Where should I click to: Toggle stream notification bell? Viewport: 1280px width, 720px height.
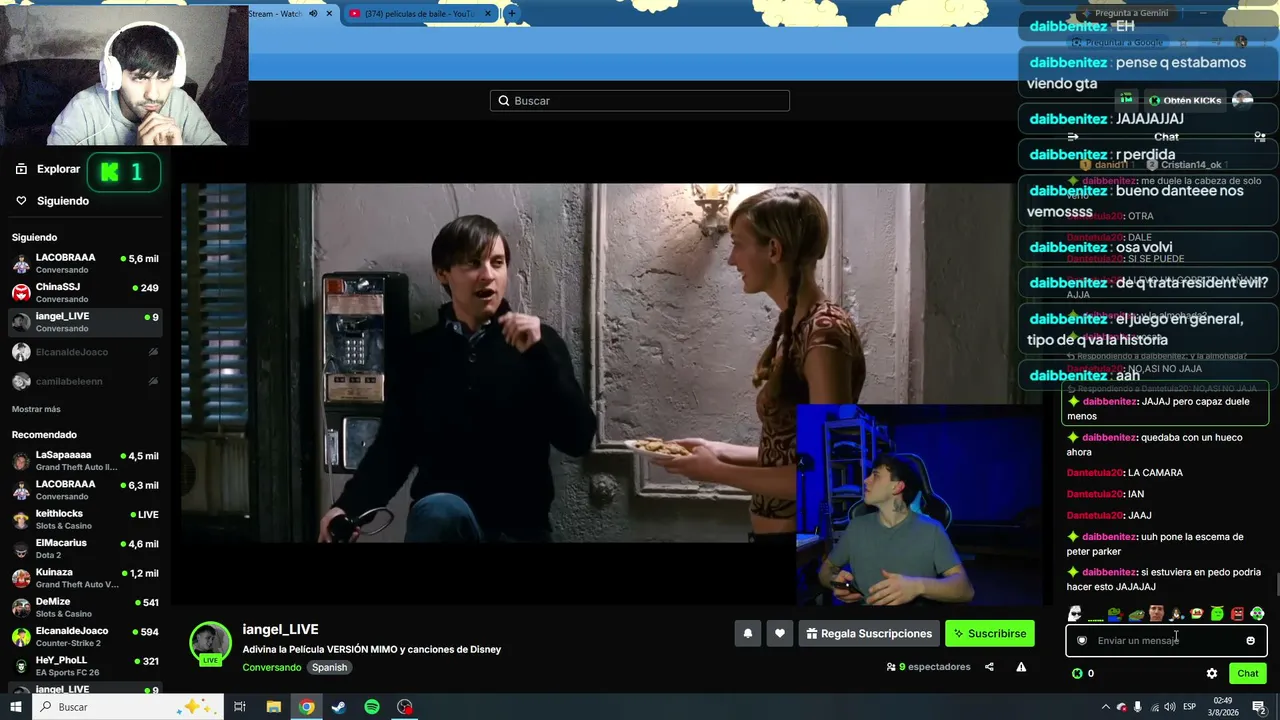click(747, 633)
